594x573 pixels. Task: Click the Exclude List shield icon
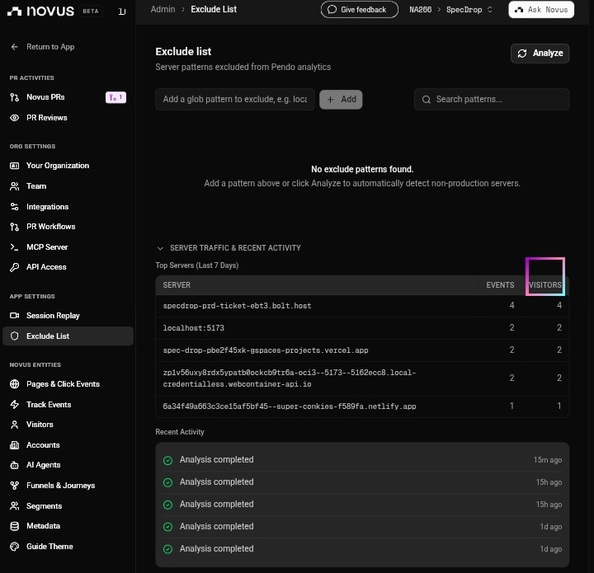pos(14,336)
